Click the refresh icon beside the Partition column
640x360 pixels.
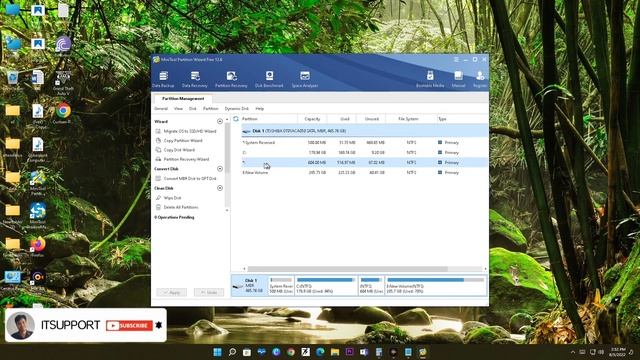click(x=236, y=119)
